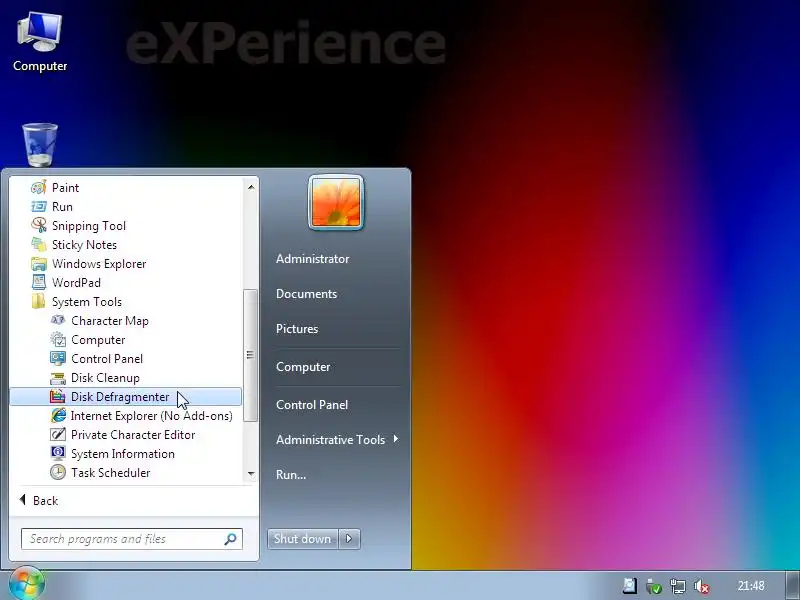The width and height of the screenshot is (800, 600).
Task: Launch WordPad
Action: click(x=126, y=283)
